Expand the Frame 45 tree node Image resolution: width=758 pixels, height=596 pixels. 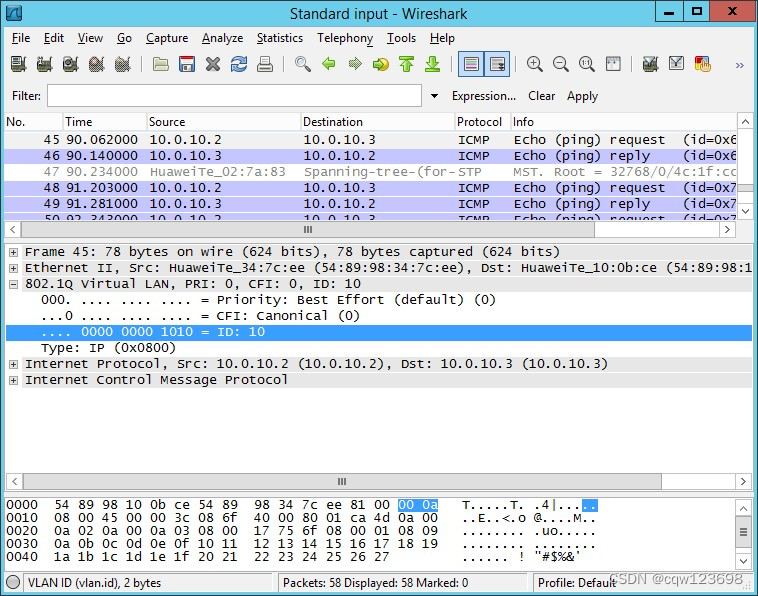pyautogui.click(x=14, y=252)
